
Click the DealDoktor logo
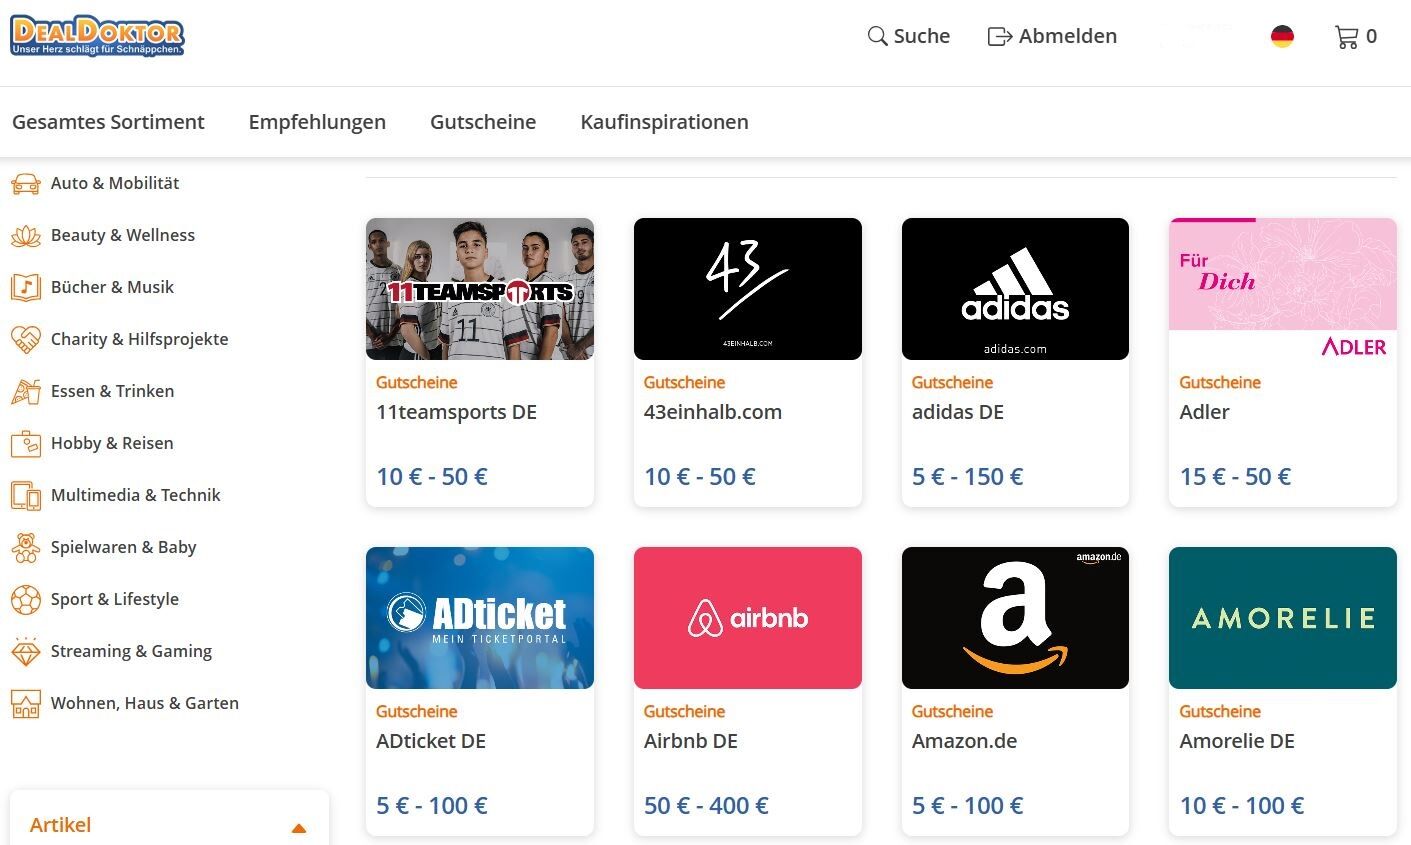tap(97, 35)
